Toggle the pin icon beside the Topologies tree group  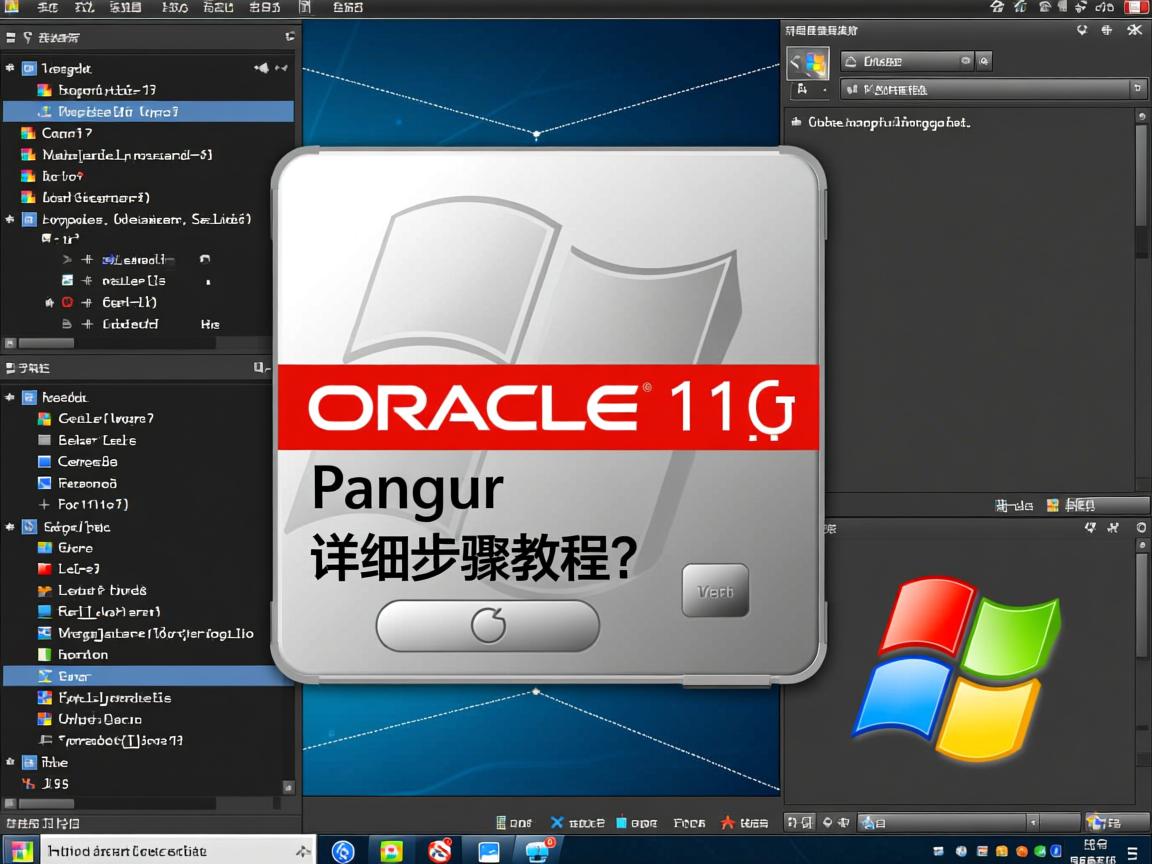click(9, 219)
